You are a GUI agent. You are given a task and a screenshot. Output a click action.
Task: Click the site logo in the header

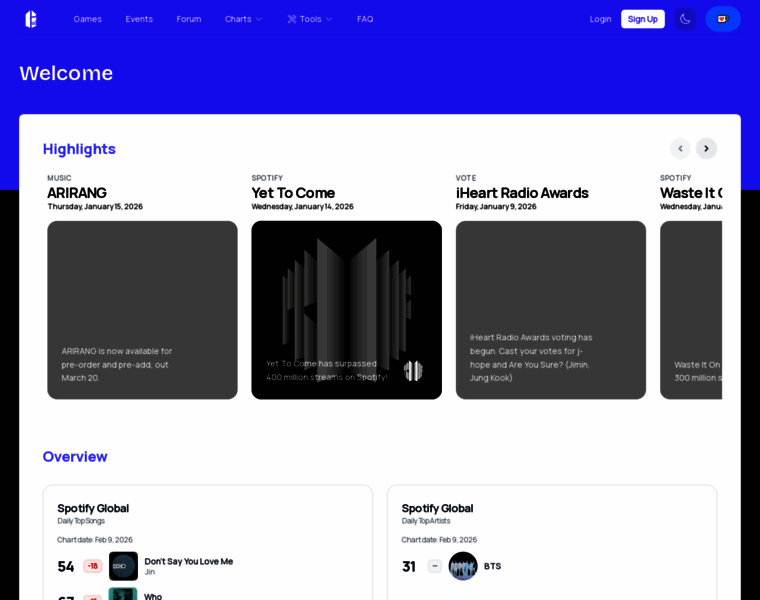point(31,19)
